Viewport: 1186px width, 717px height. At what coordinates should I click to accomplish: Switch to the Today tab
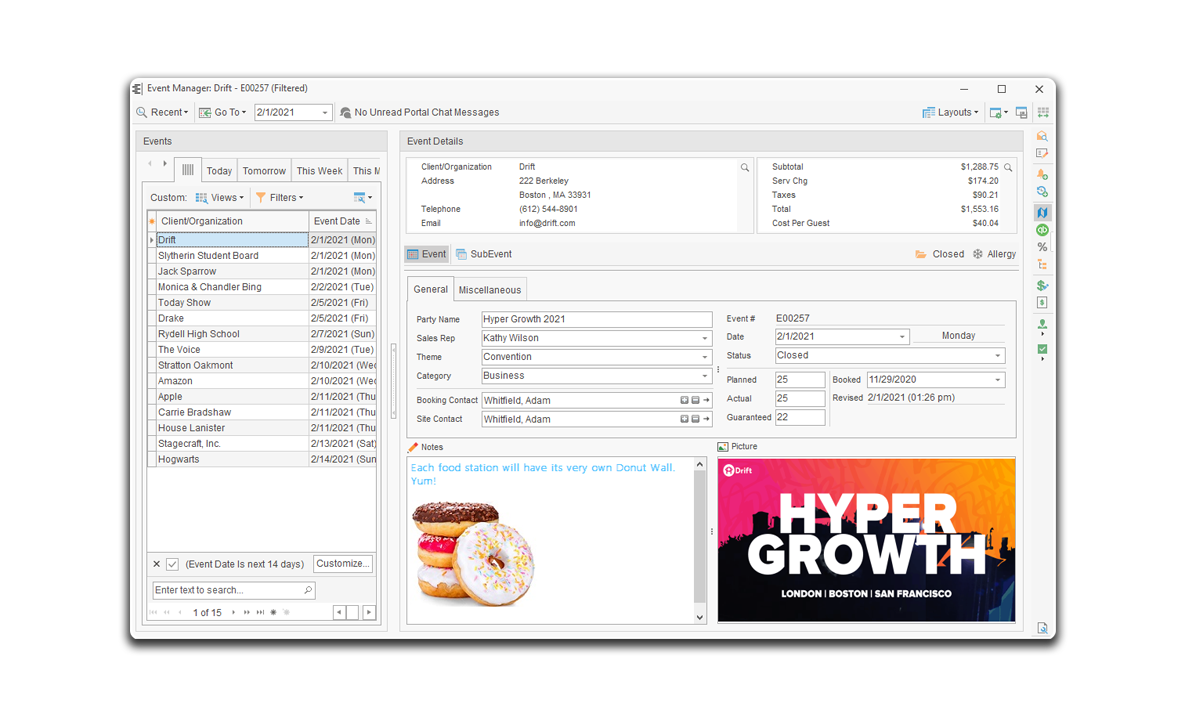(x=219, y=171)
